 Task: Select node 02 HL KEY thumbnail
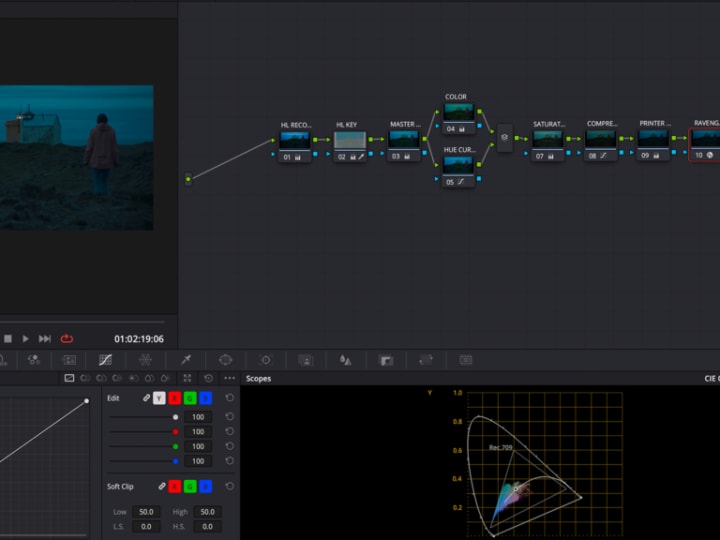pyautogui.click(x=349, y=140)
